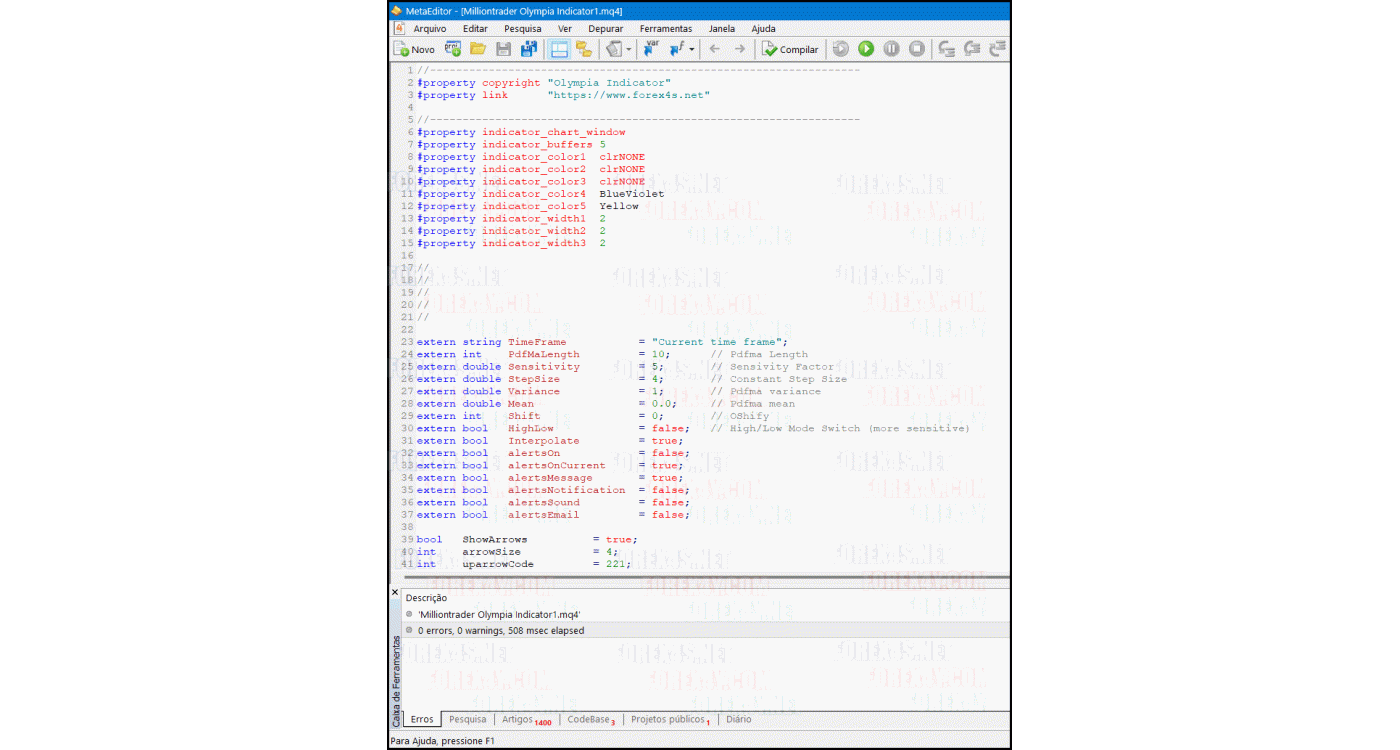The height and width of the screenshot is (750, 1400).
Task: Open the snippets dropdown arrow
Action: coord(629,49)
